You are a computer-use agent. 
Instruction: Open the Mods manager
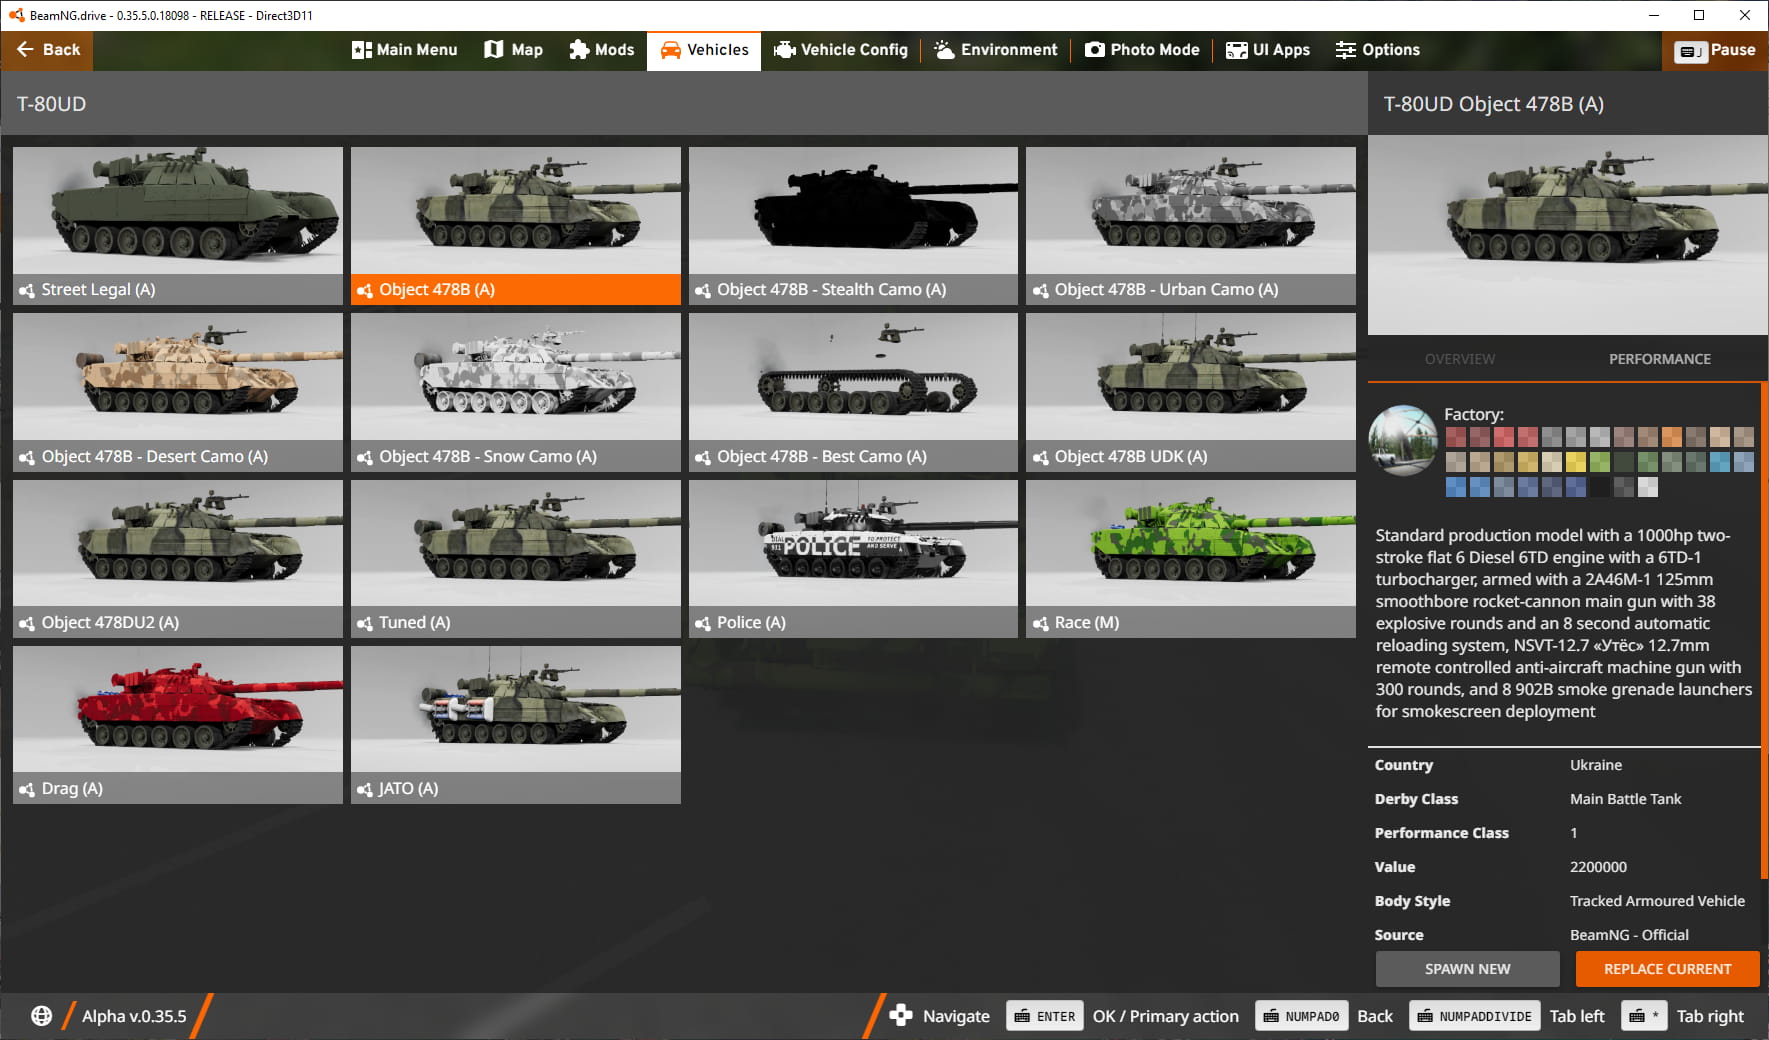tap(601, 50)
